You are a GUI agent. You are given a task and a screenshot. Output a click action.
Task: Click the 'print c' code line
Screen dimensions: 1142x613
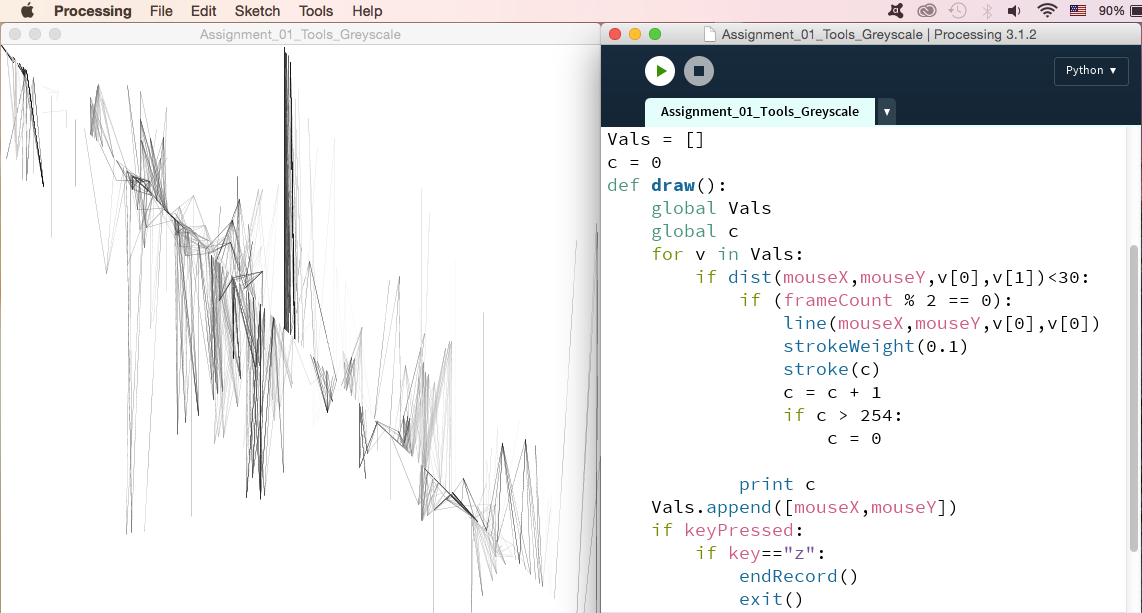click(x=777, y=484)
